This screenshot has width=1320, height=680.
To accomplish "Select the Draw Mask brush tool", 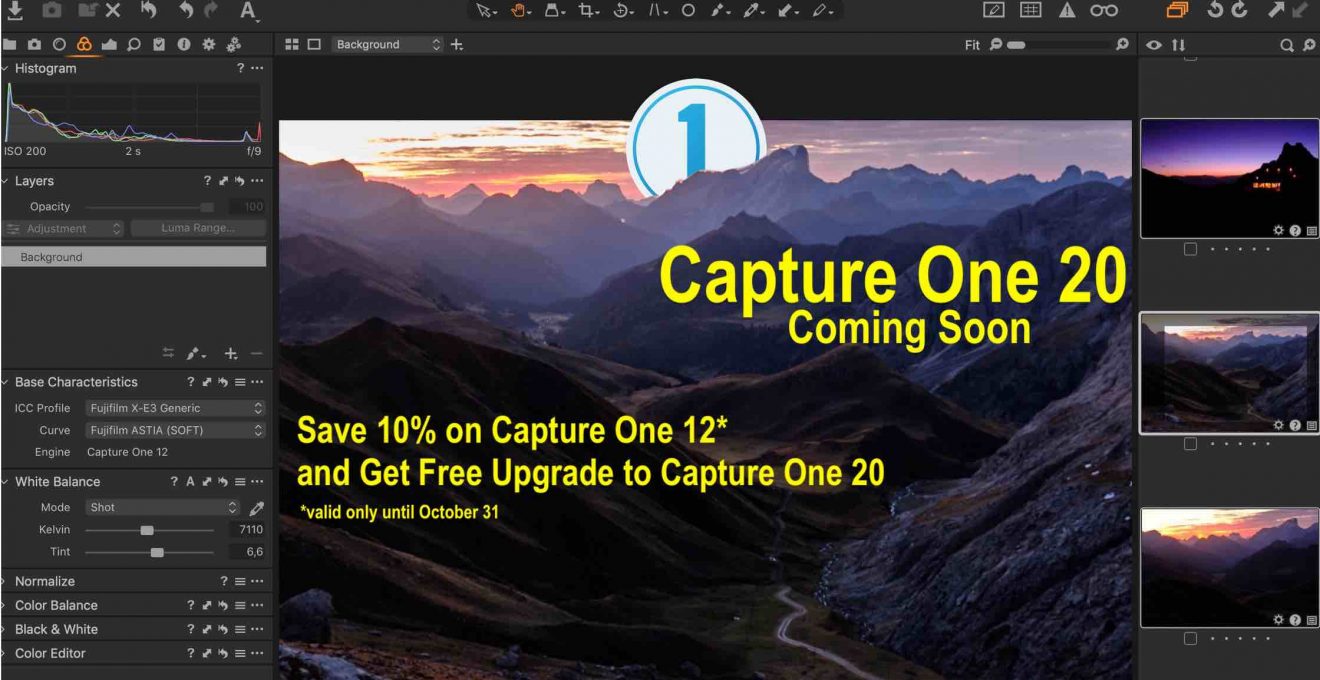I will (x=719, y=10).
